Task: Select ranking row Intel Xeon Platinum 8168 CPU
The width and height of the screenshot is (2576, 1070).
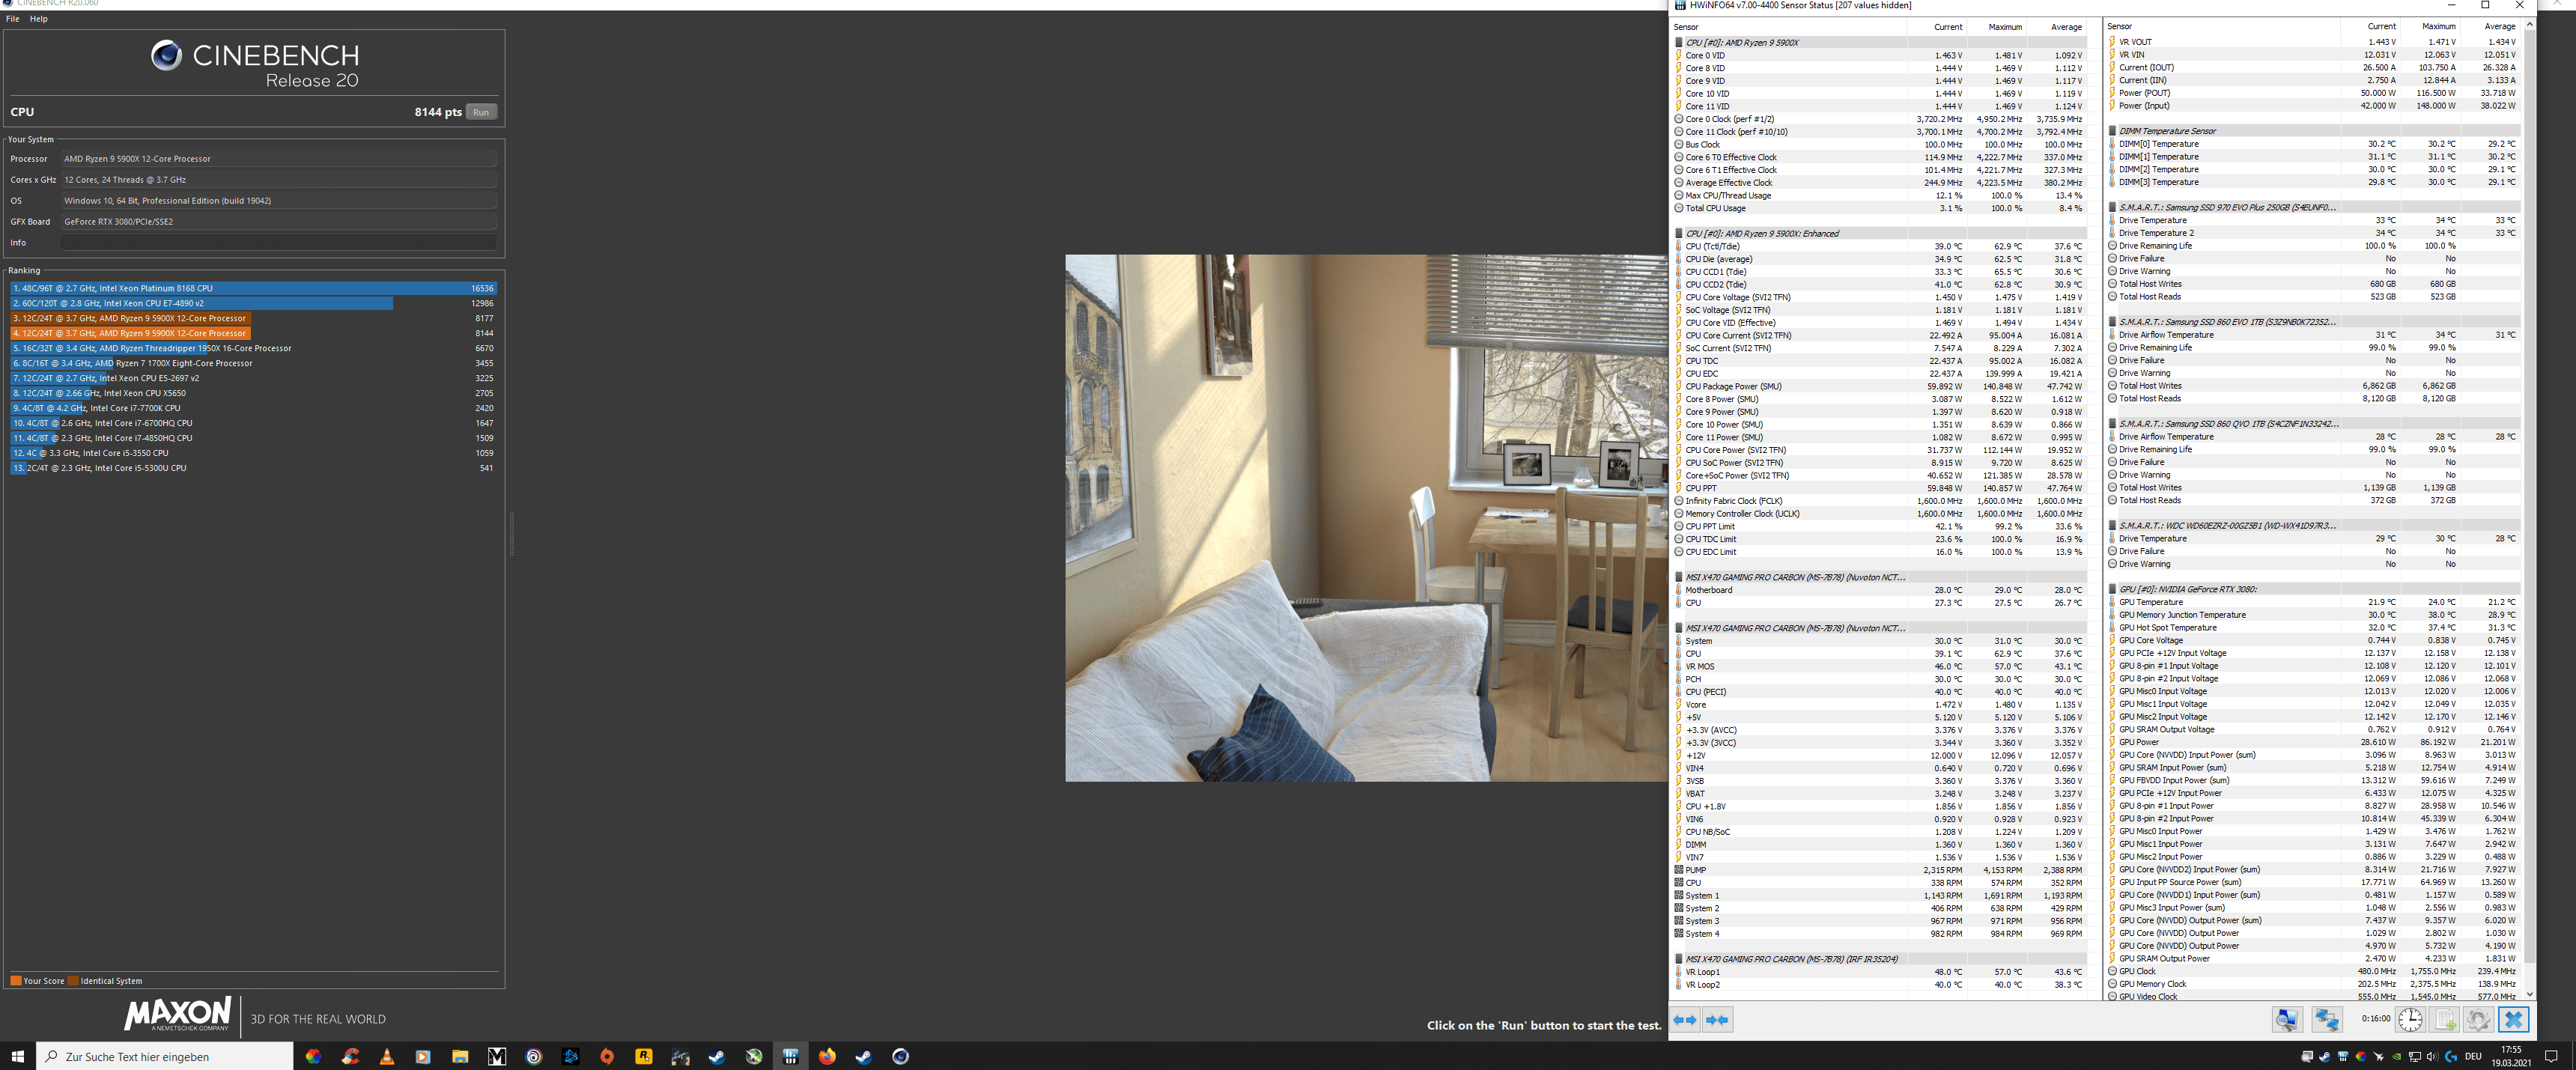Action: coord(254,288)
